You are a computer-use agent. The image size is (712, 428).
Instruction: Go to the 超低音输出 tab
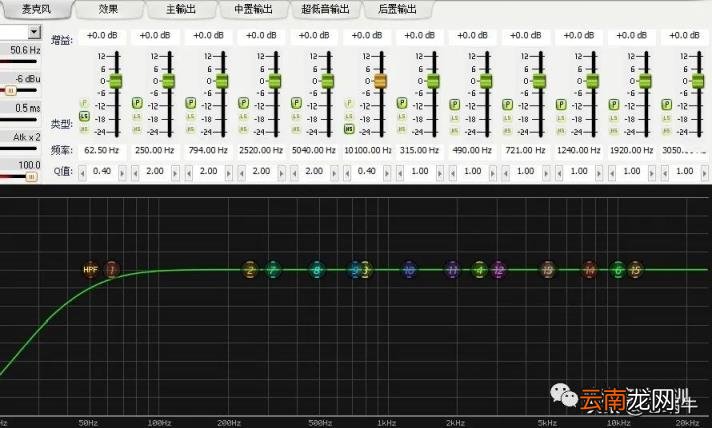point(325,9)
